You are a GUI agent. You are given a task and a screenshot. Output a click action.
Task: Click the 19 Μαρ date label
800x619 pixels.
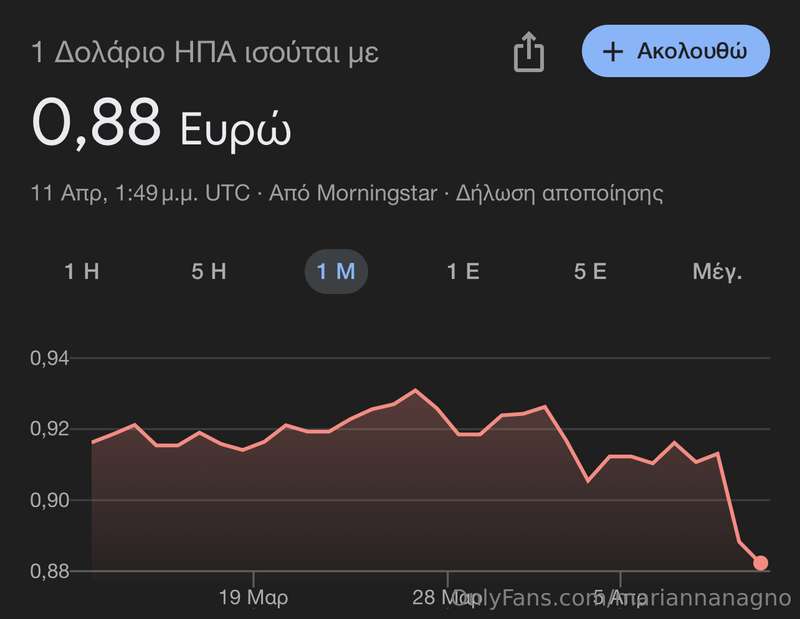pyautogui.click(x=253, y=597)
